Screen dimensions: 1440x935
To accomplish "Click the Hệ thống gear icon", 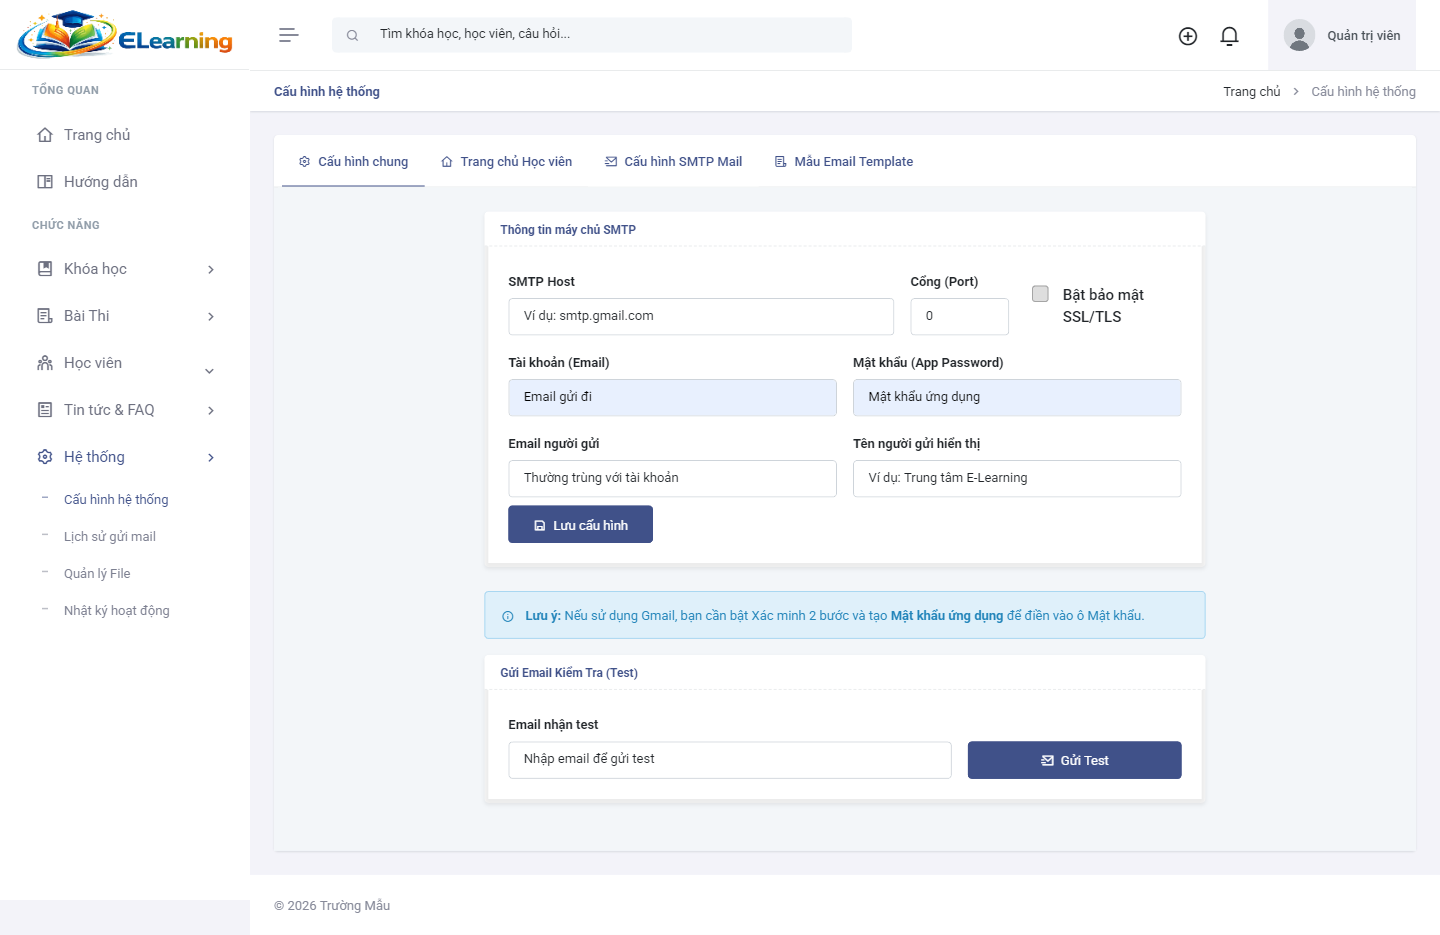I will (45, 457).
